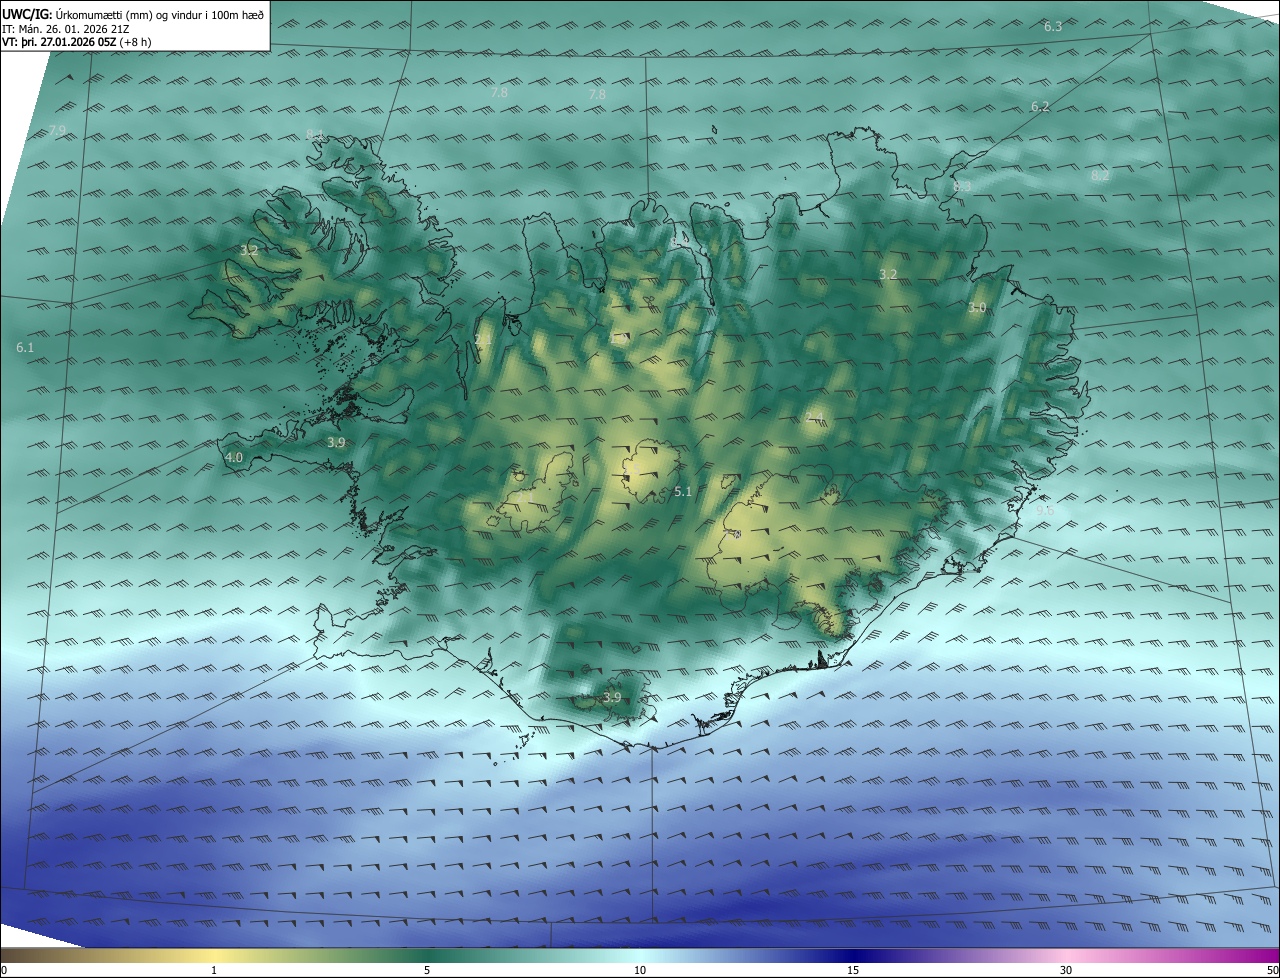Click the 0 label on color scale
1280x978 pixels.
point(4,970)
